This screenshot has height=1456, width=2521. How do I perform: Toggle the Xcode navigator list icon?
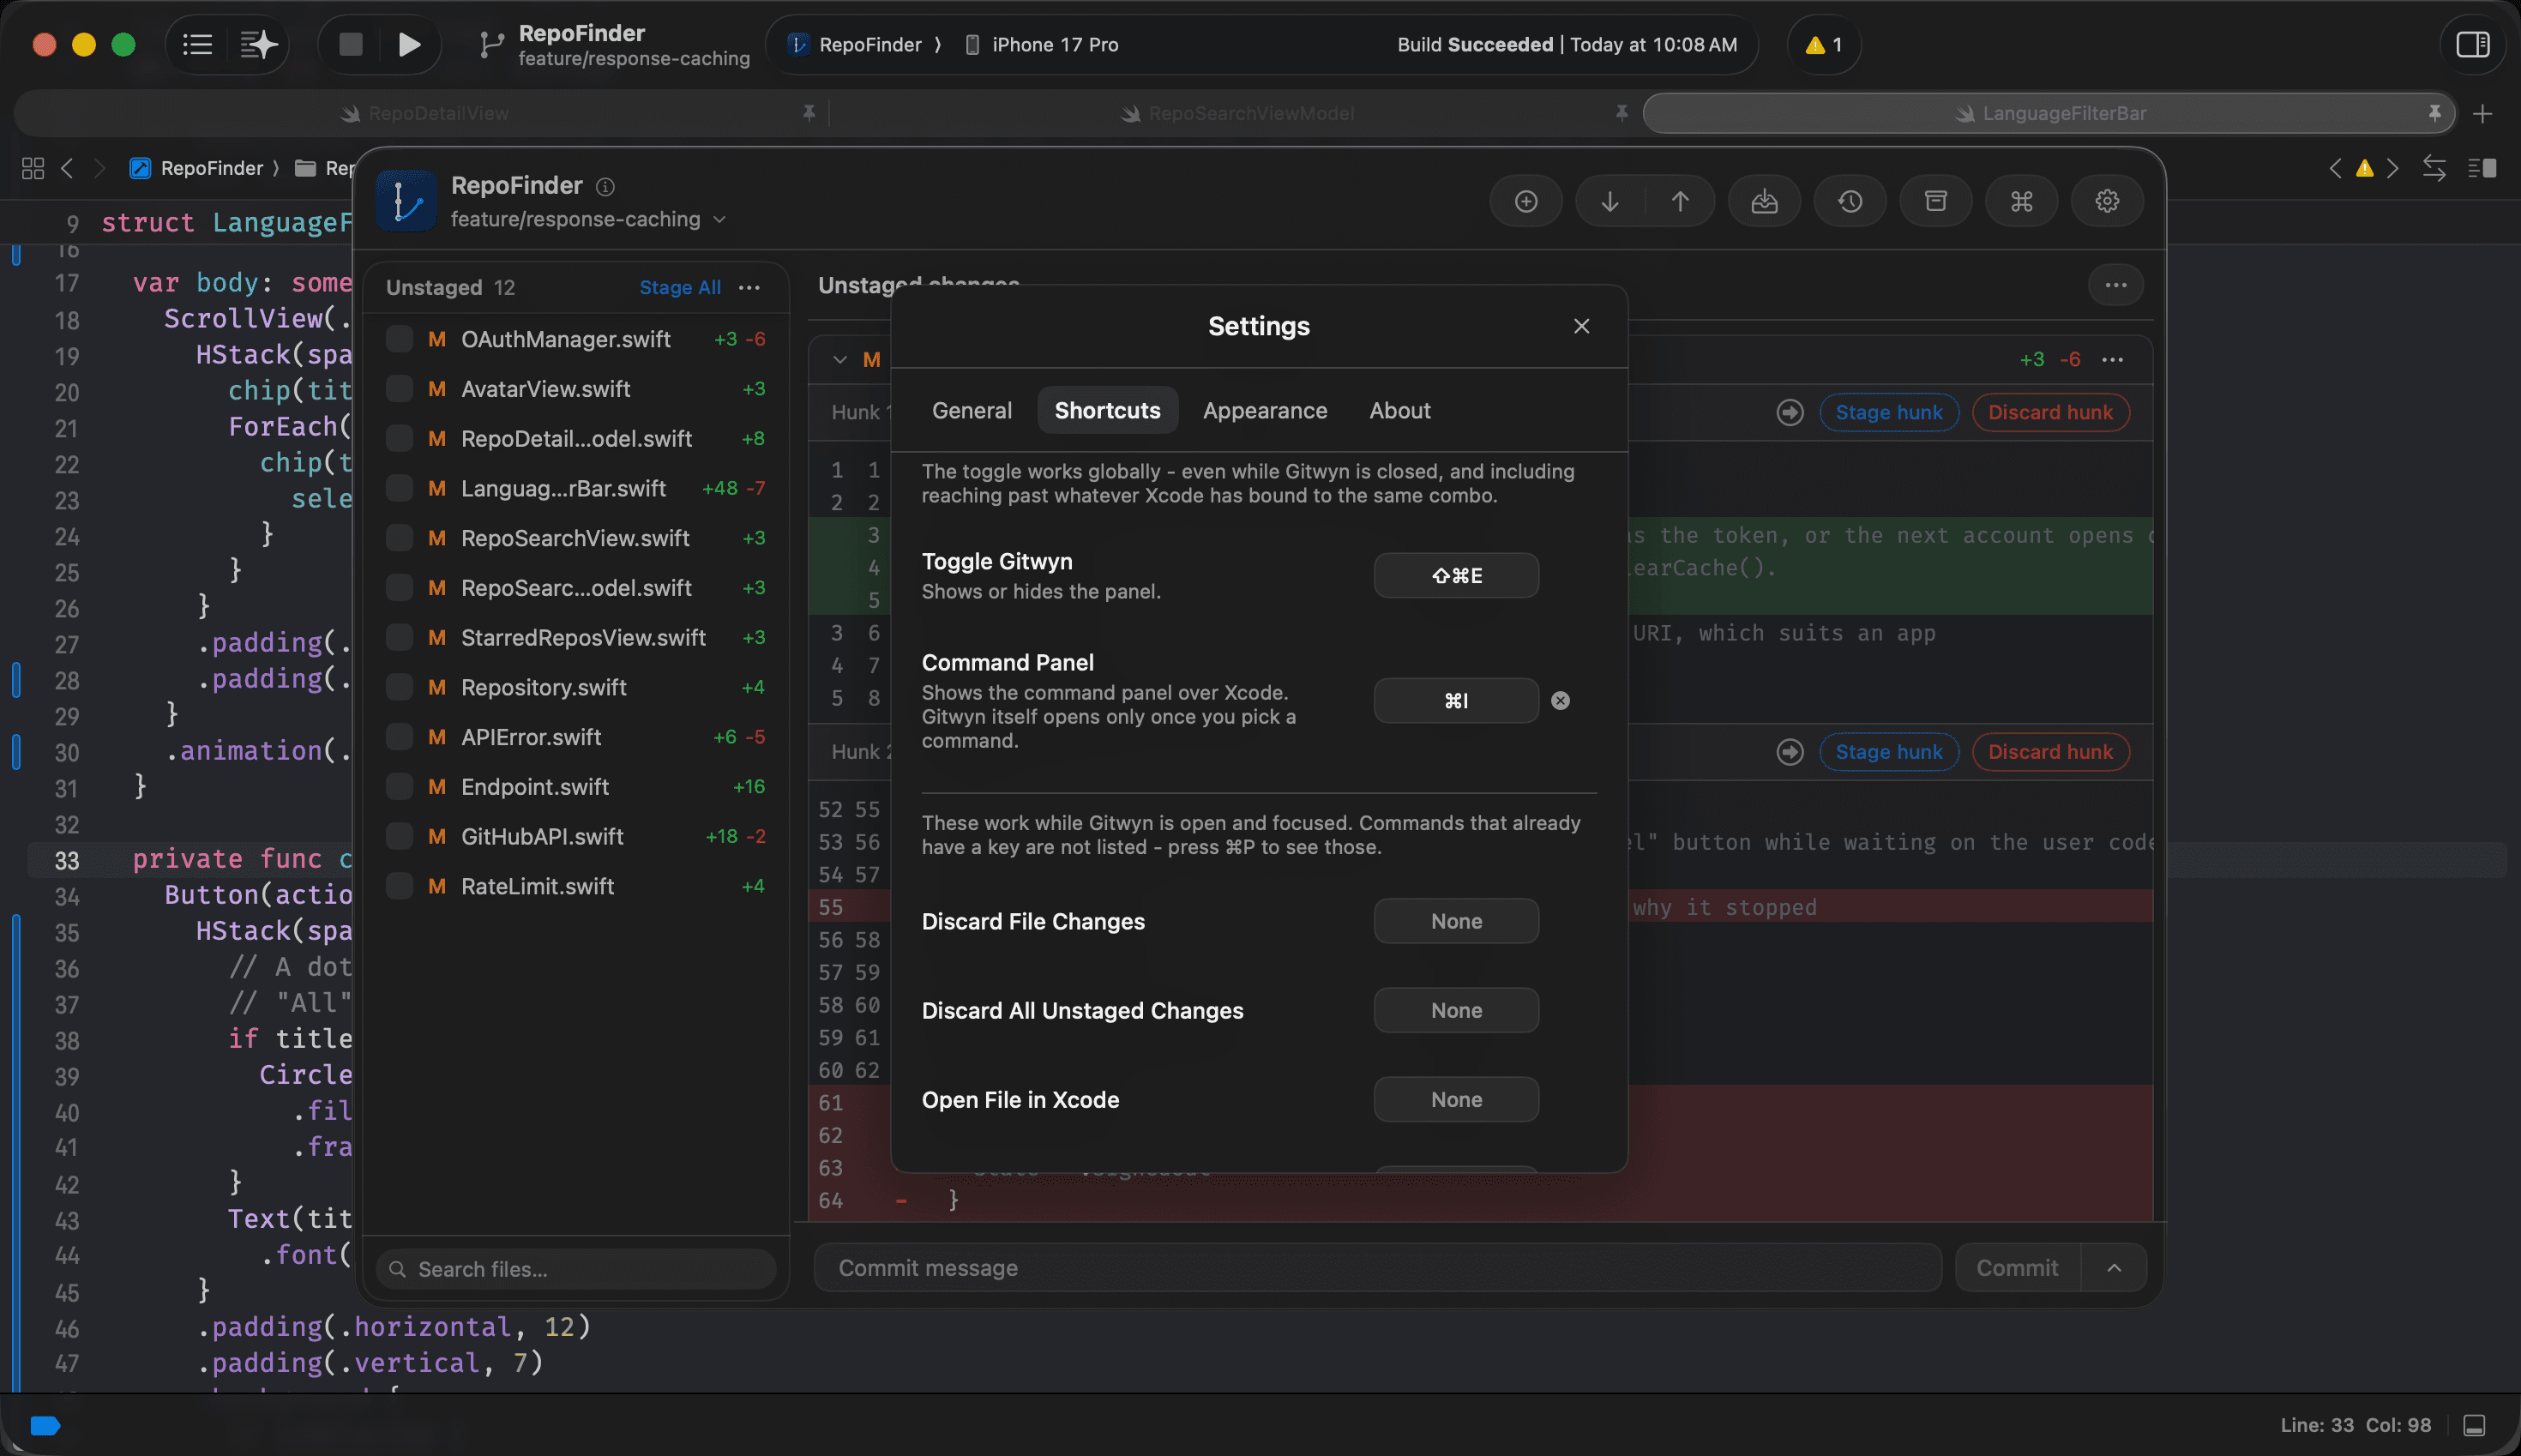197,44
